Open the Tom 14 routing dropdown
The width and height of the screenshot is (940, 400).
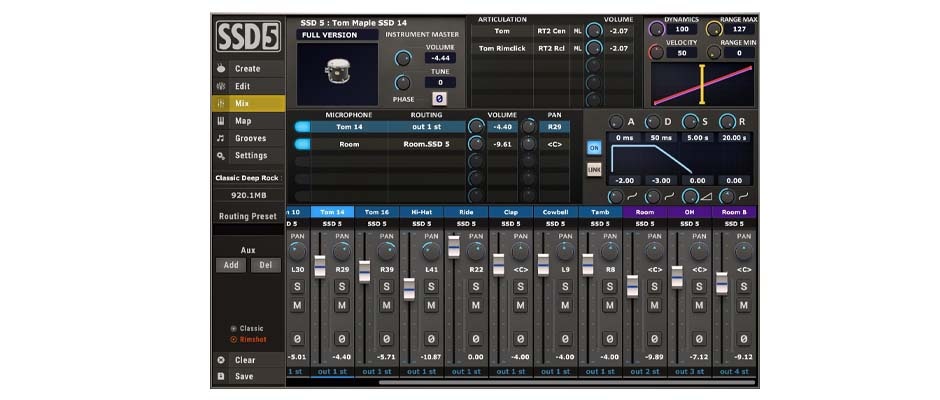[x=426, y=127]
